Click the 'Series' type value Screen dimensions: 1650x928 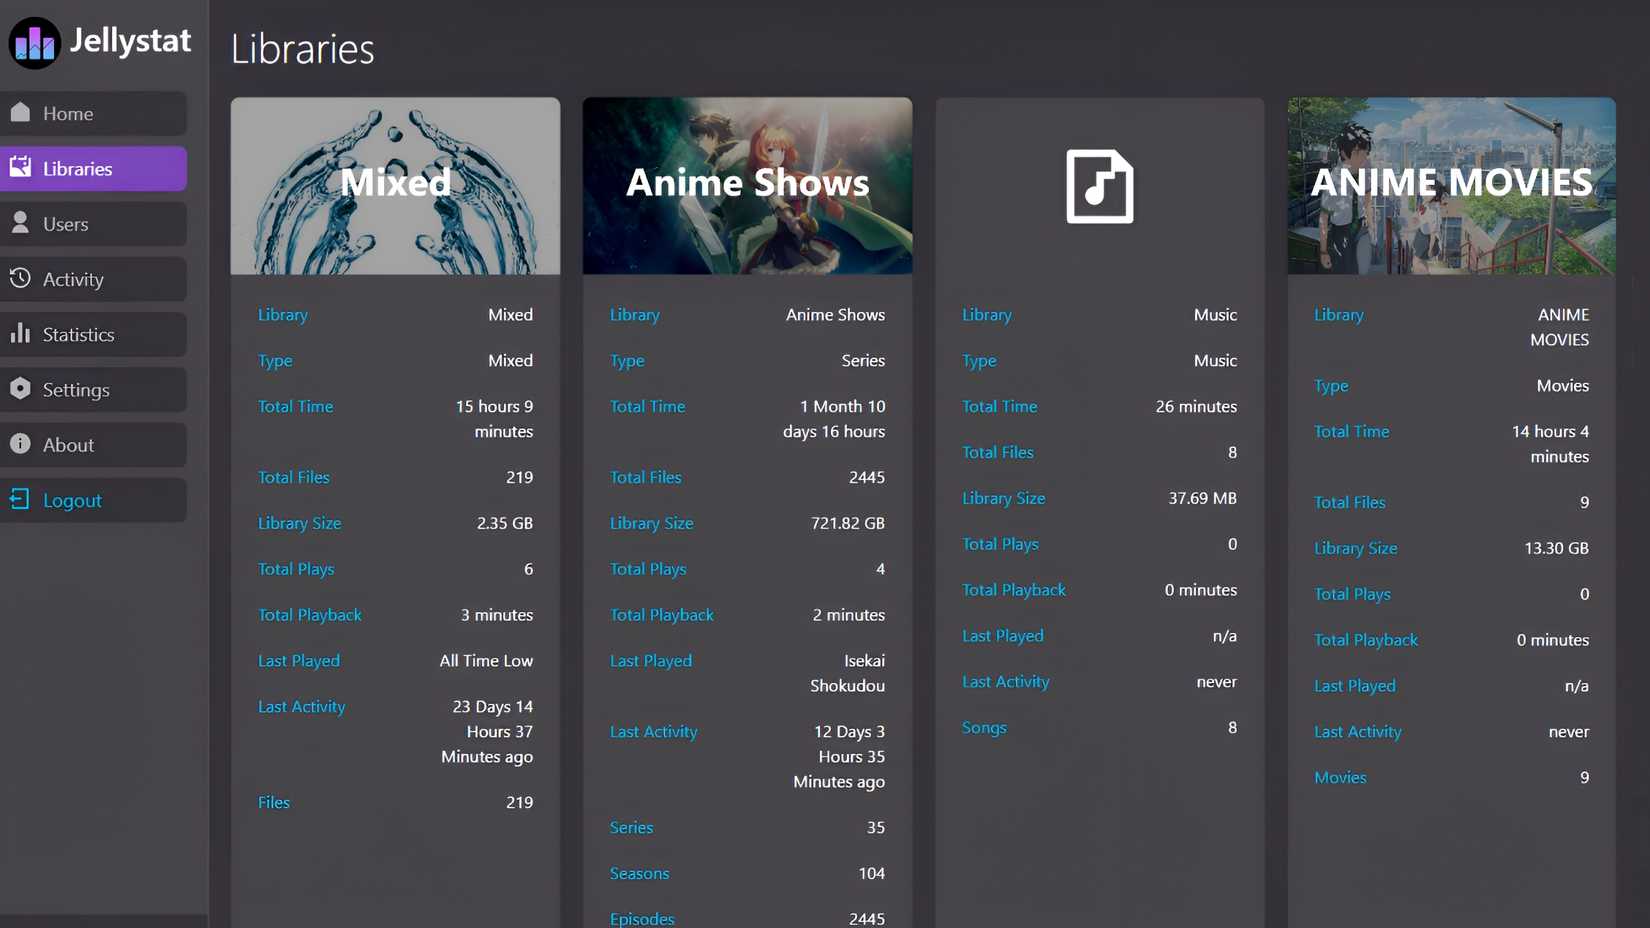[863, 360]
